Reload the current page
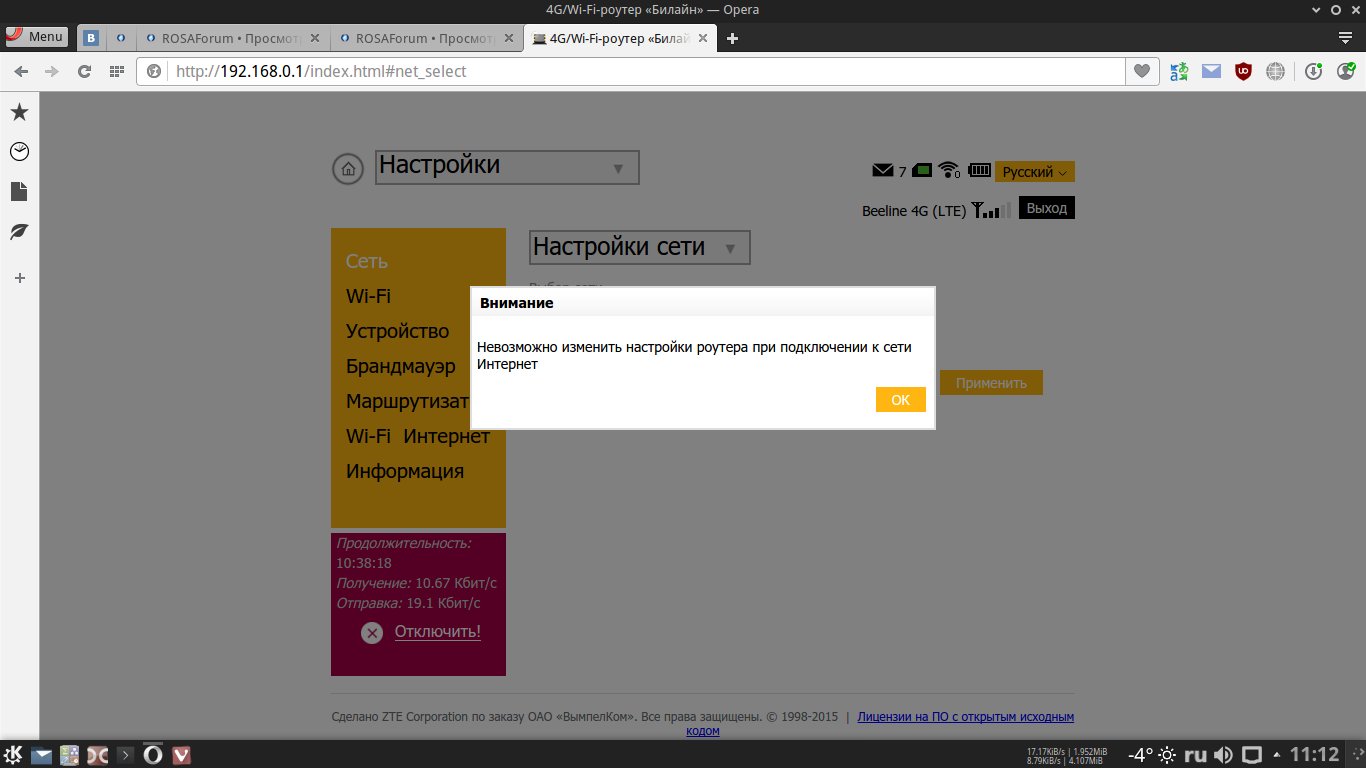The width and height of the screenshot is (1366, 768). point(84,72)
